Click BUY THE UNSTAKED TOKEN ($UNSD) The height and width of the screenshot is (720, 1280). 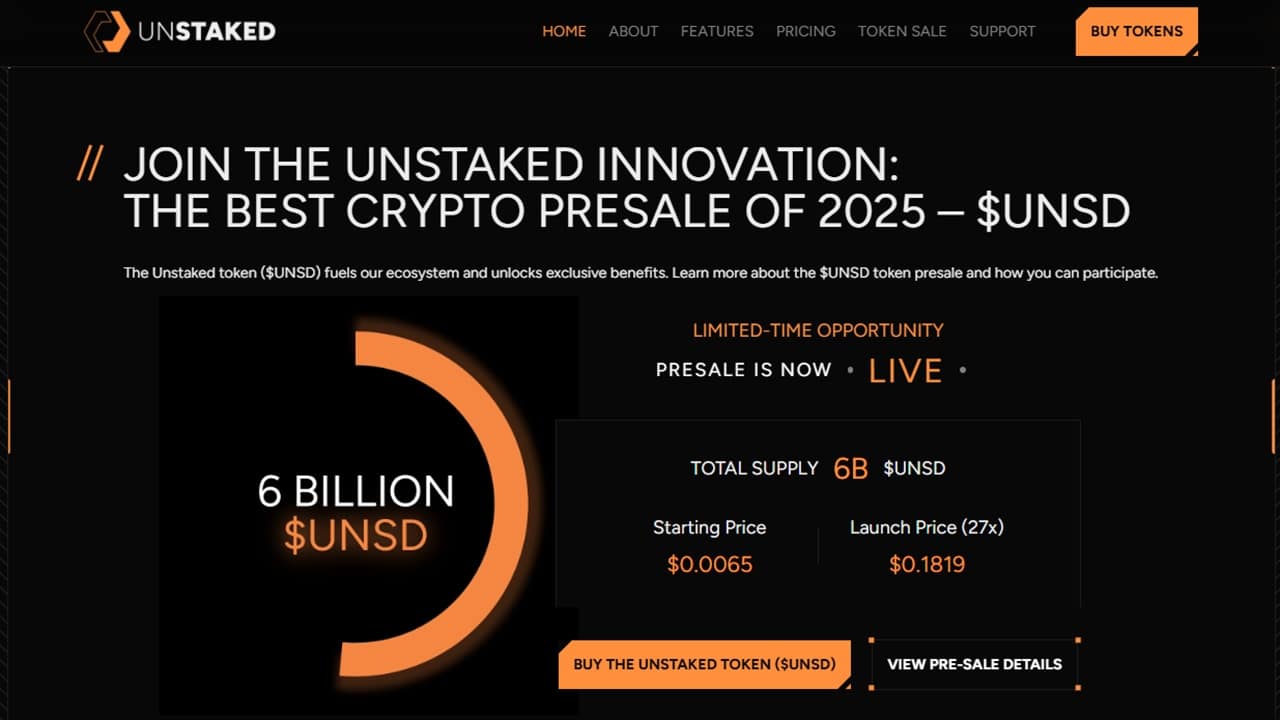pyautogui.click(x=704, y=664)
